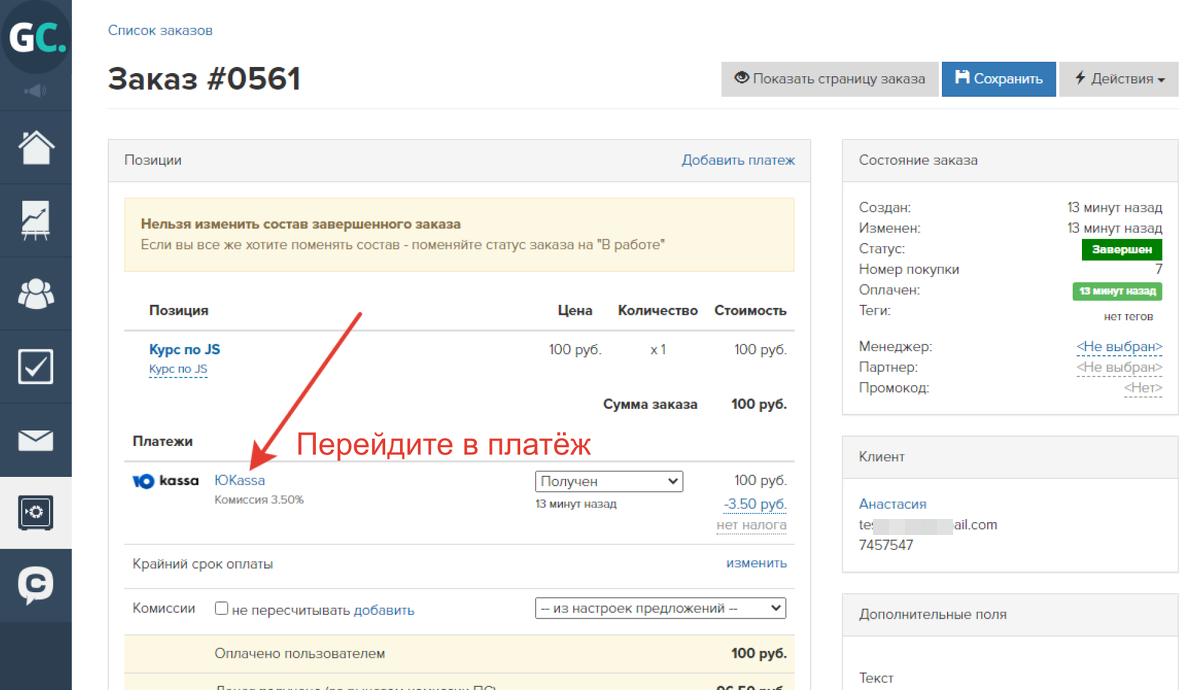Screen dimensions: 1199x690
Task: Open the ЮKassa payment link
Action: [240, 481]
